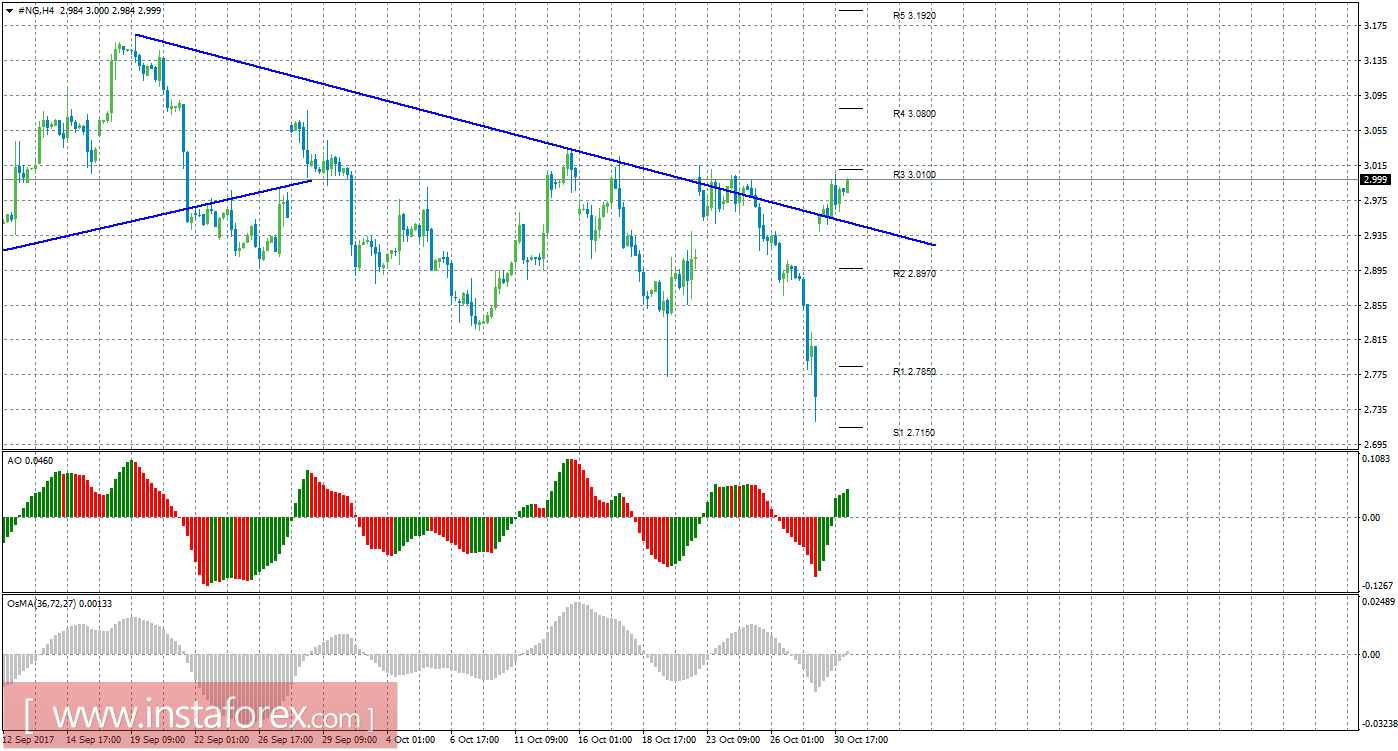The height and width of the screenshot is (751, 1398).
Task: Click the 18 Oct 17:00 time label
Action: tap(670, 741)
